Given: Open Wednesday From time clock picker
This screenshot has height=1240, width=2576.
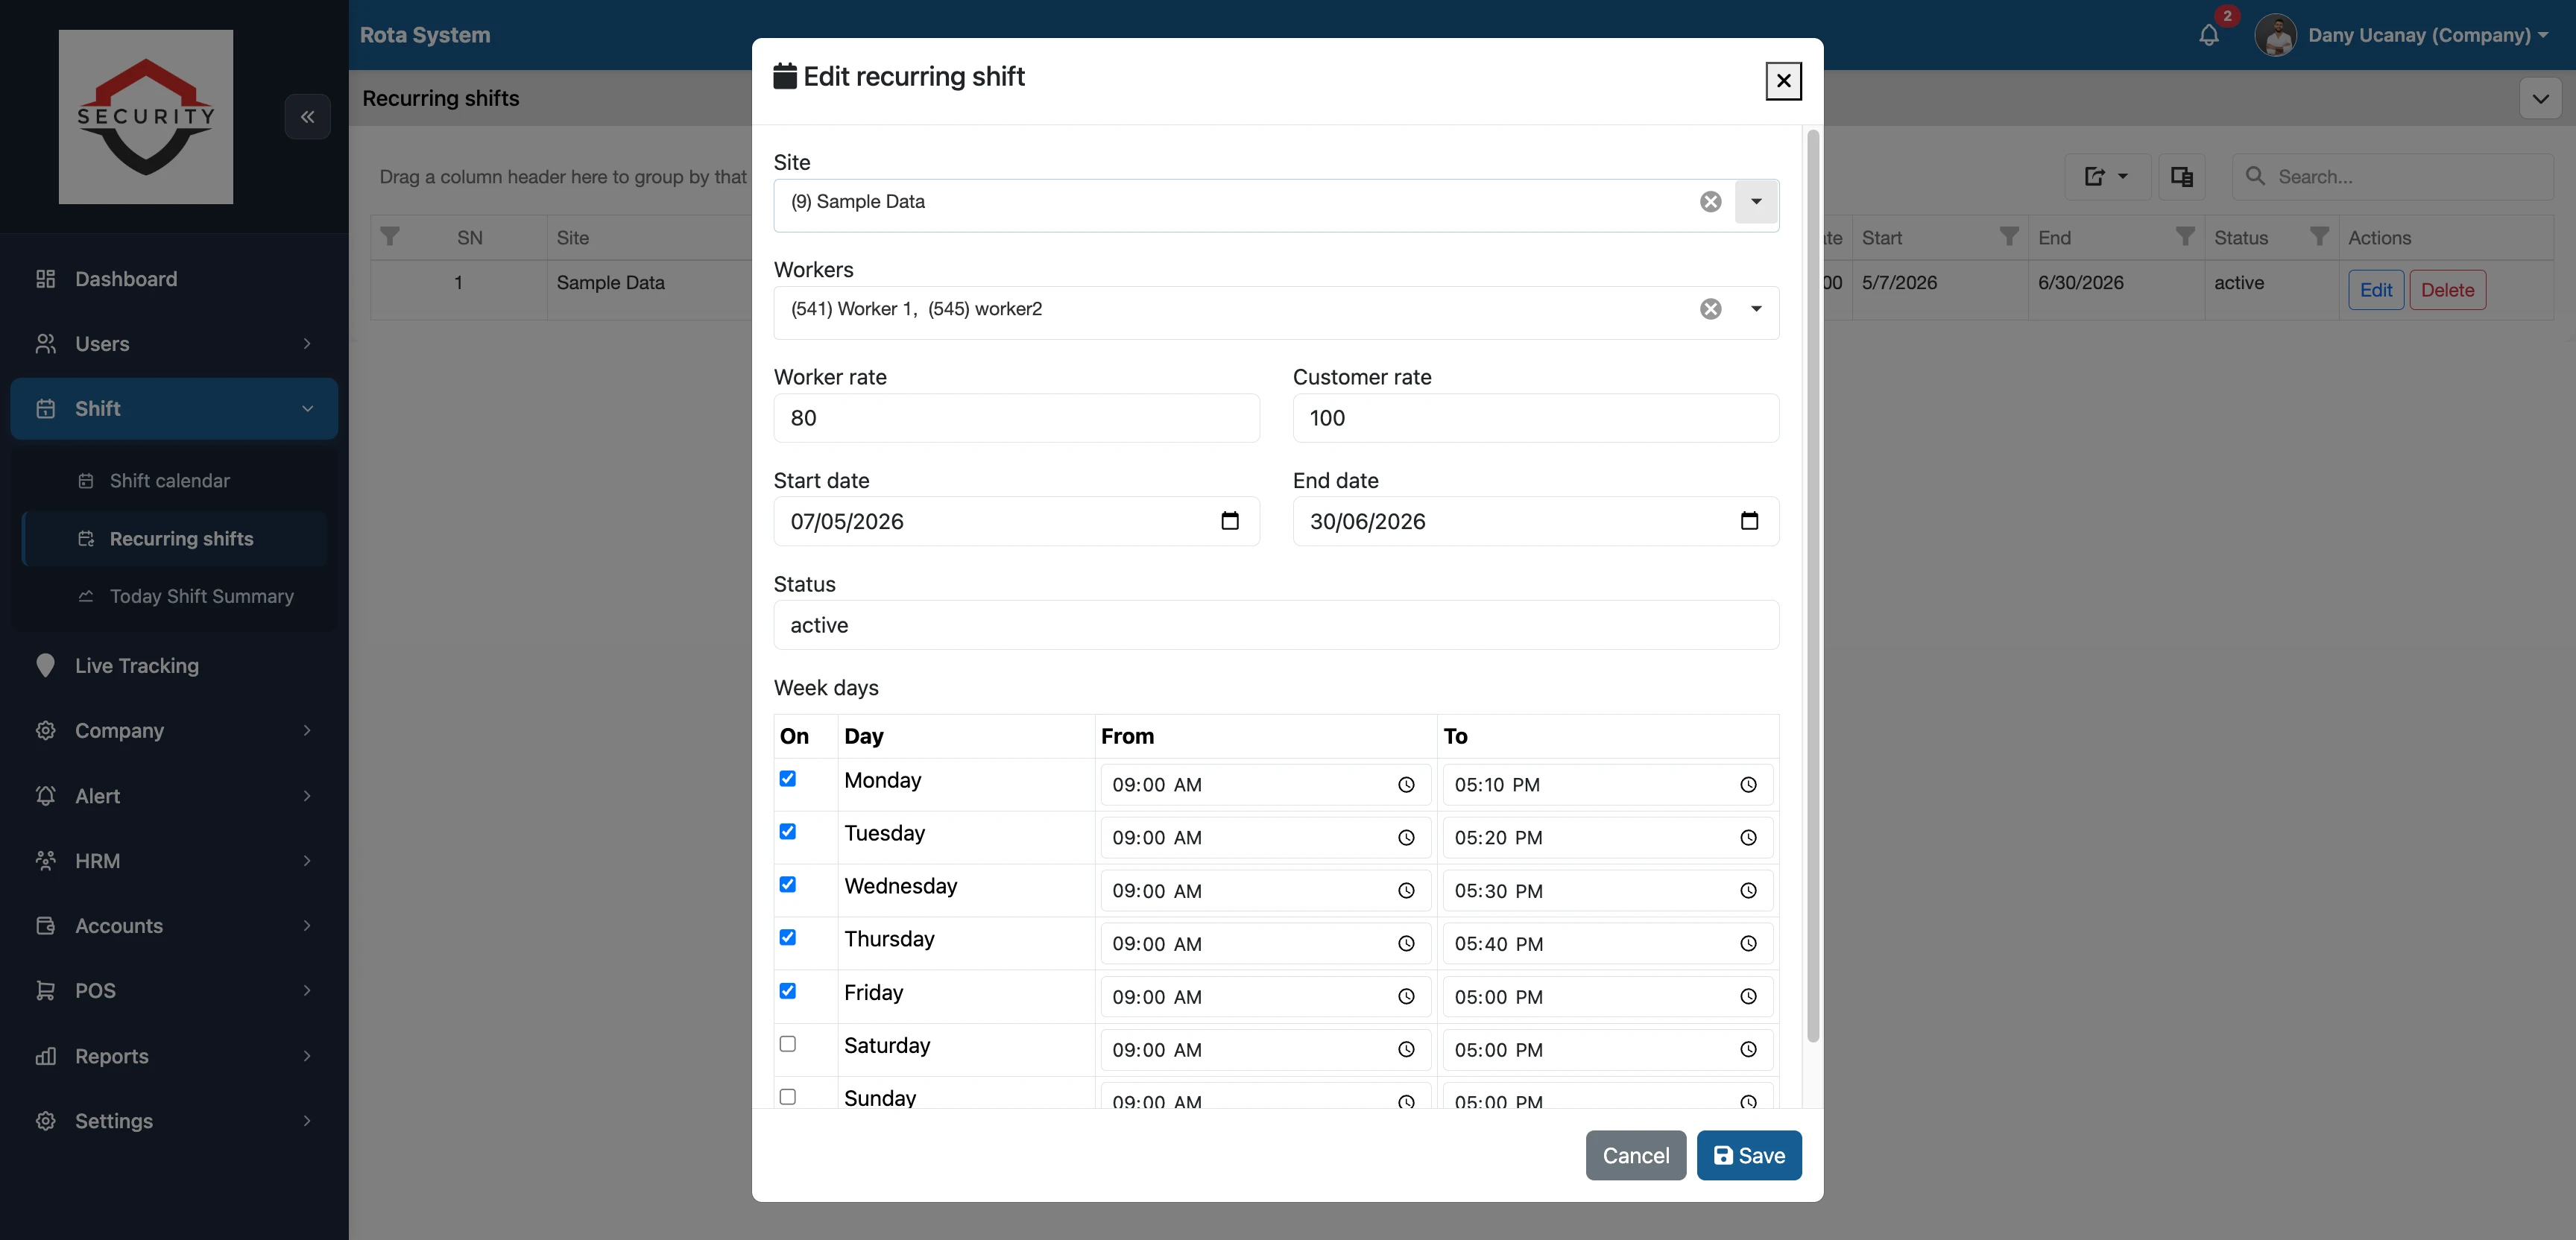Looking at the screenshot, I should (1406, 891).
